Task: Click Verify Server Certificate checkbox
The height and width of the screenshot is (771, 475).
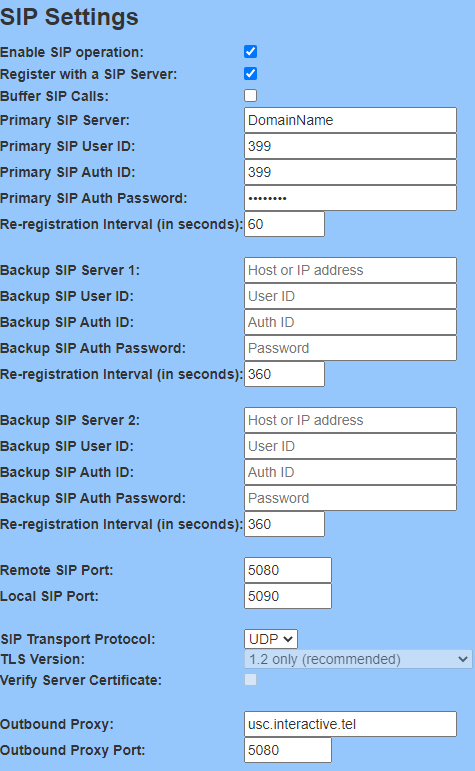Action: tap(250, 680)
